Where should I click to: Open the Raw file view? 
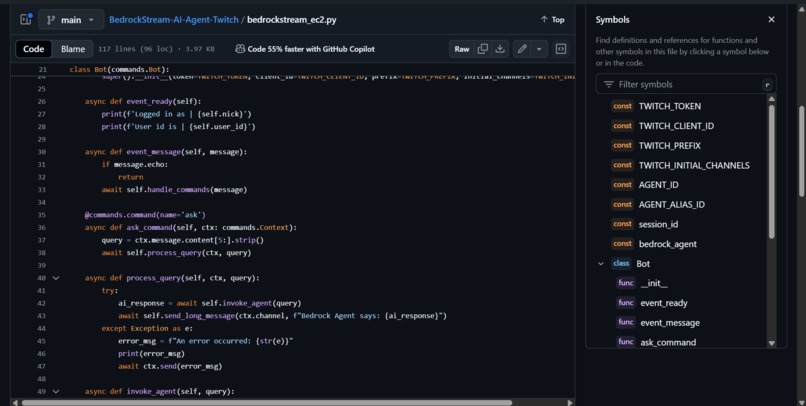click(x=462, y=49)
